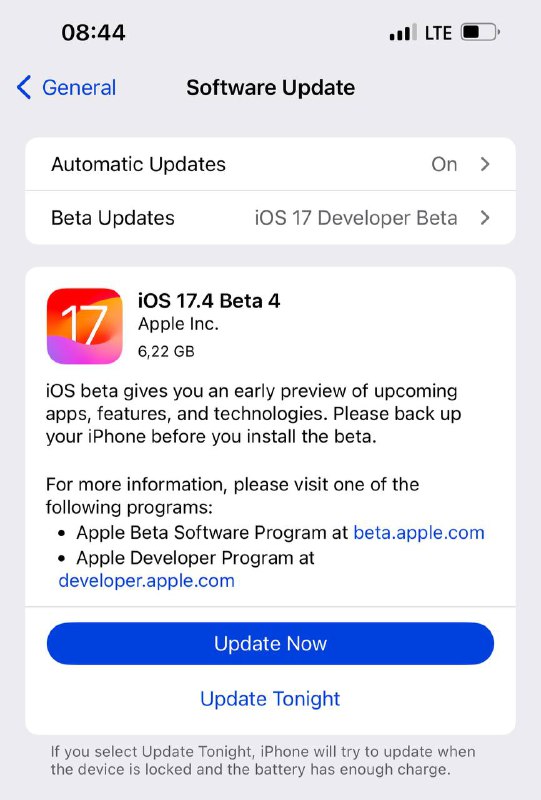
Task: Tap the iOS 17 app icon
Action: (85, 326)
